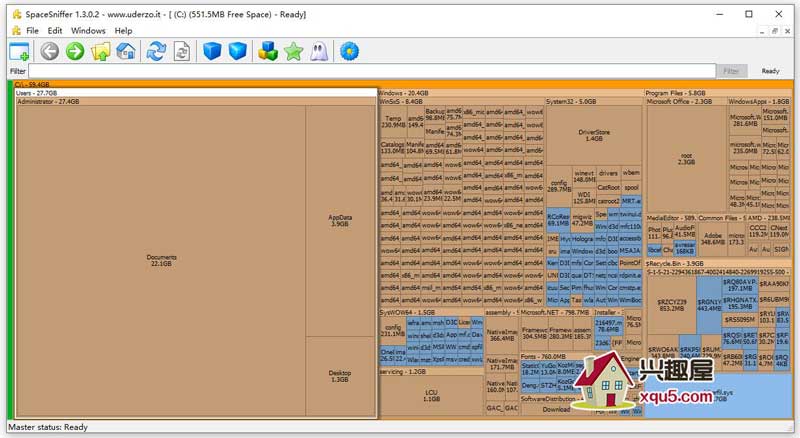Return to the home view
The width and height of the screenshot is (800, 438).
point(126,51)
